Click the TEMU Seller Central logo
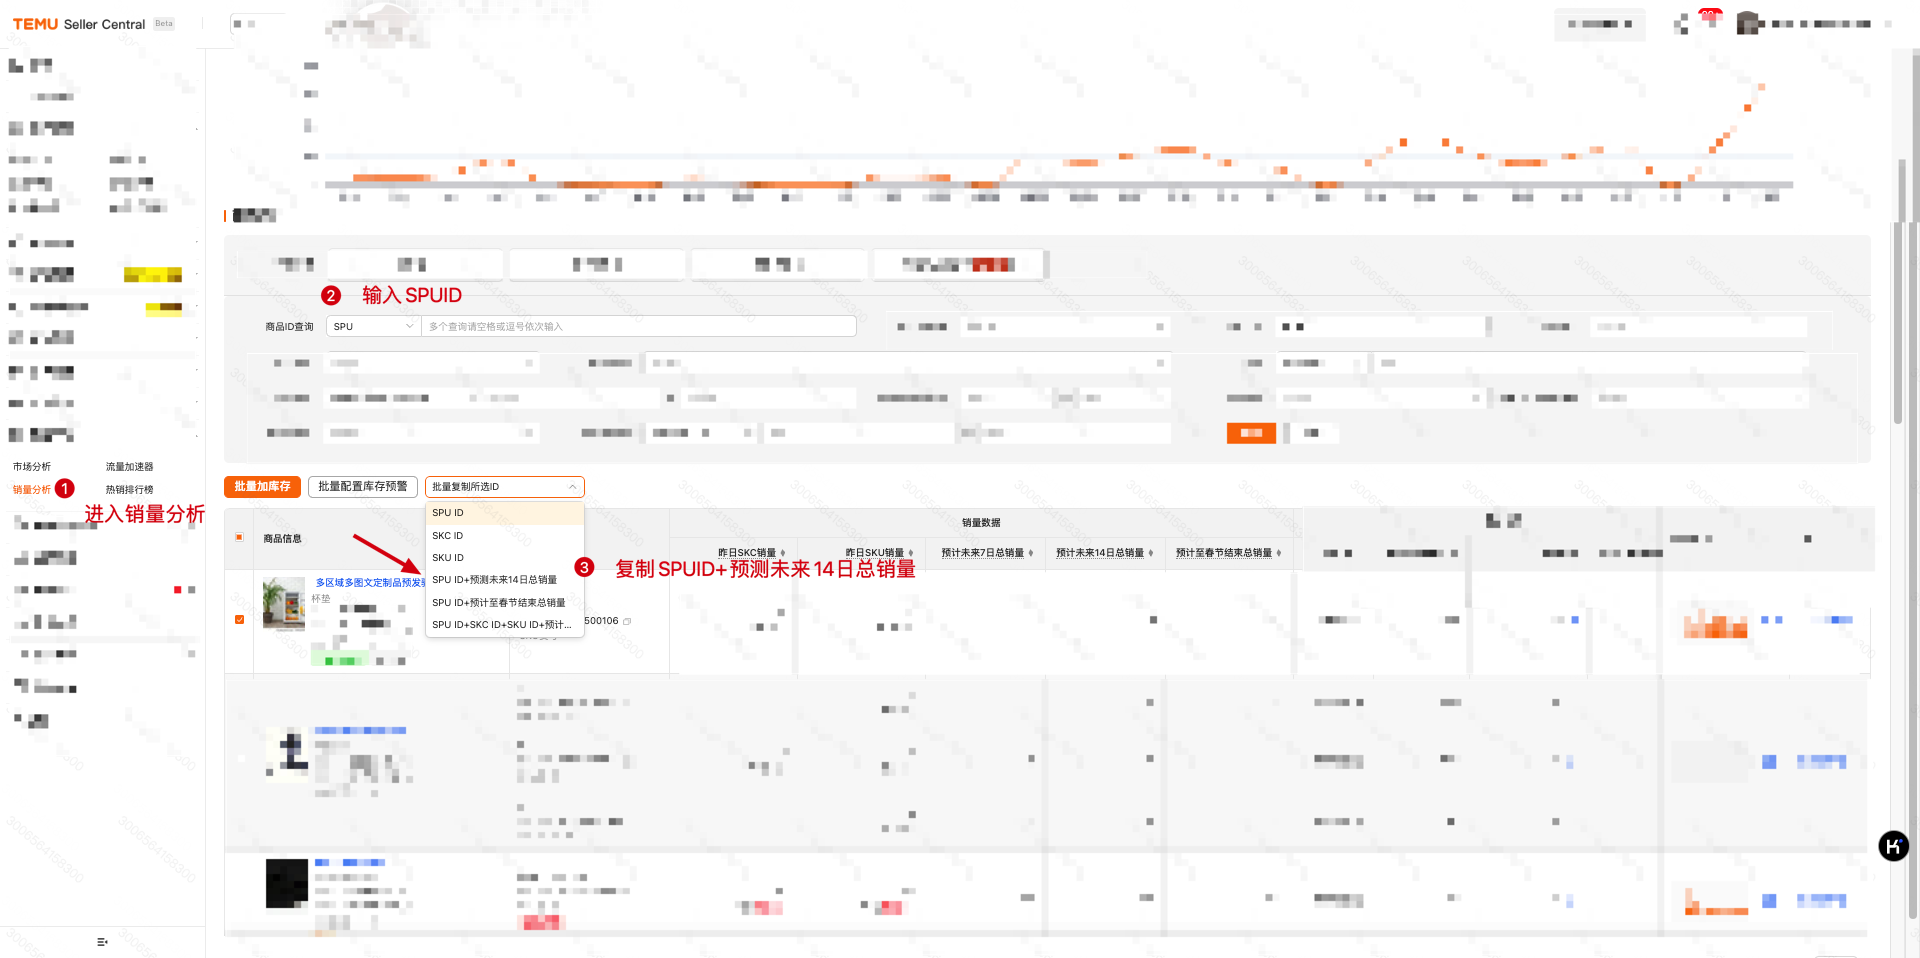1920x958 pixels. pyautogui.click(x=78, y=24)
